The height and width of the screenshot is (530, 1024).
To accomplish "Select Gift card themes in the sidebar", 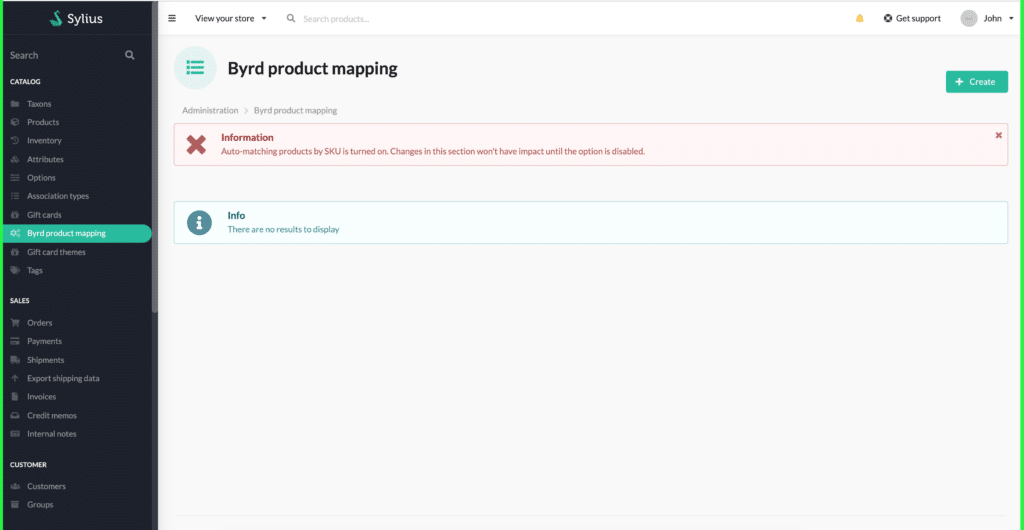I will point(56,252).
